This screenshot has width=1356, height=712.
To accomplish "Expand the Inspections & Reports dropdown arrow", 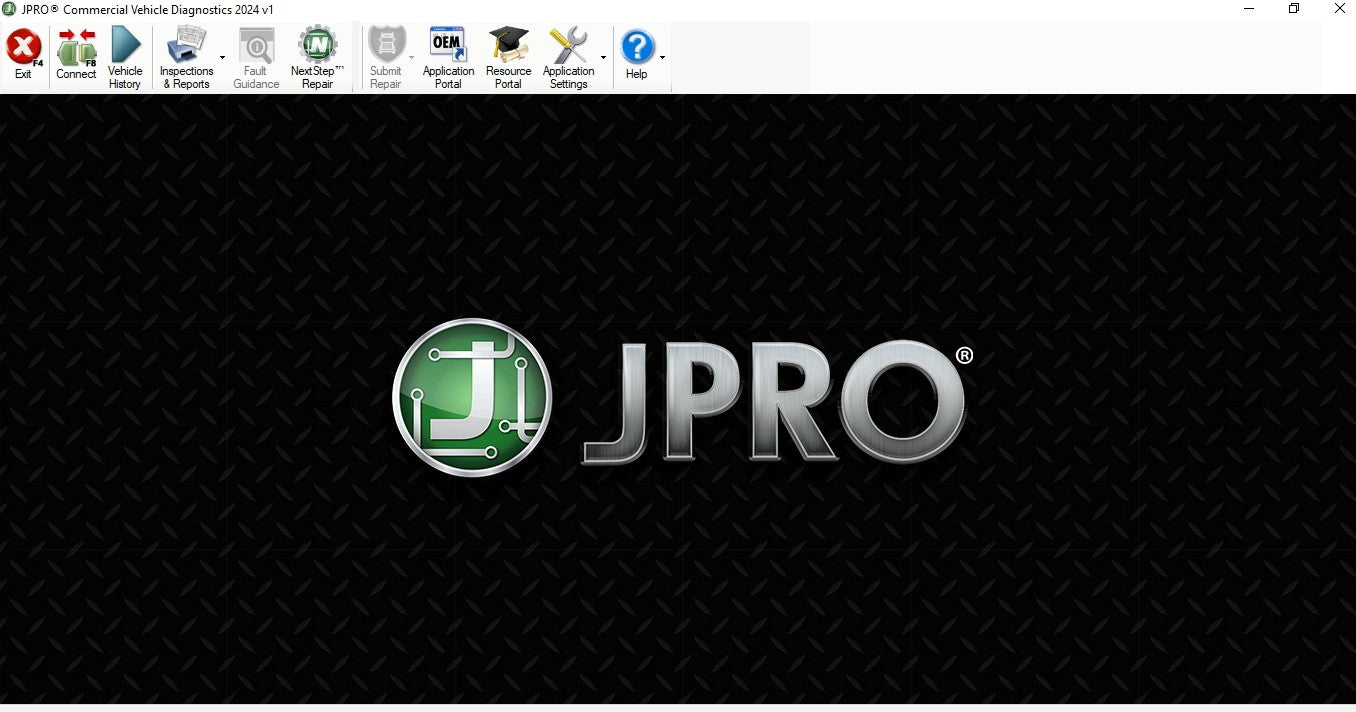I will (x=222, y=58).
